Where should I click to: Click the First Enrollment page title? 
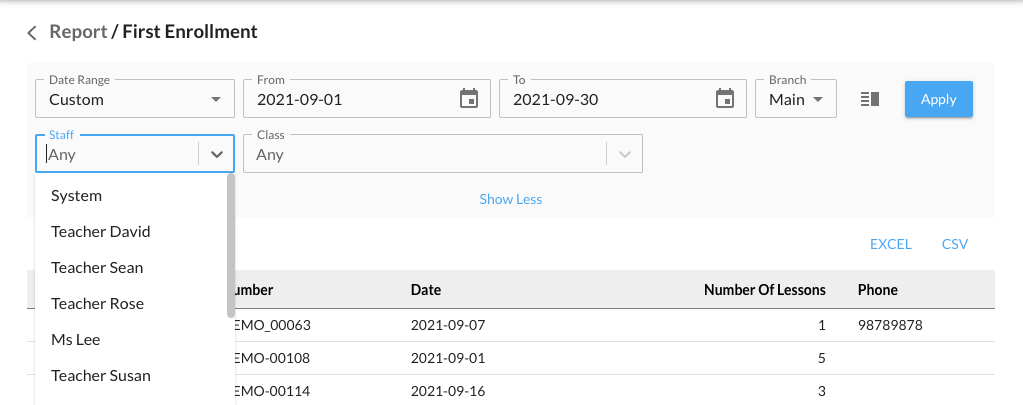coord(190,32)
